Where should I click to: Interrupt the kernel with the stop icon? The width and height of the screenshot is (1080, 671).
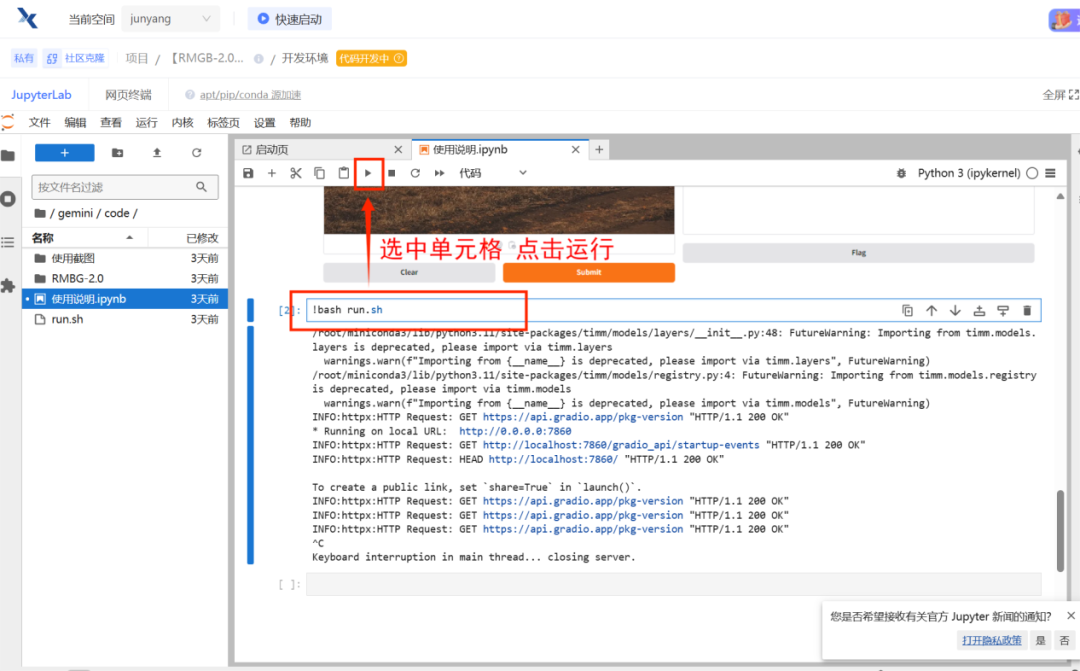(x=391, y=173)
